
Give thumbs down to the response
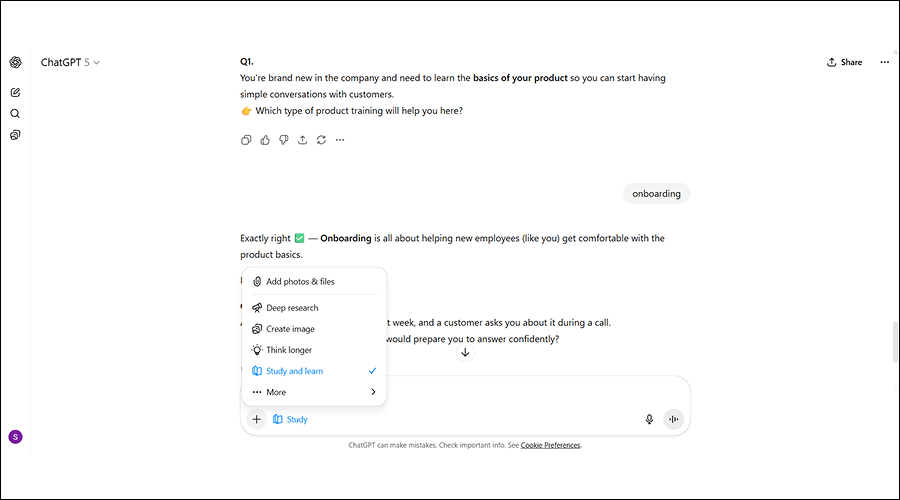click(284, 140)
